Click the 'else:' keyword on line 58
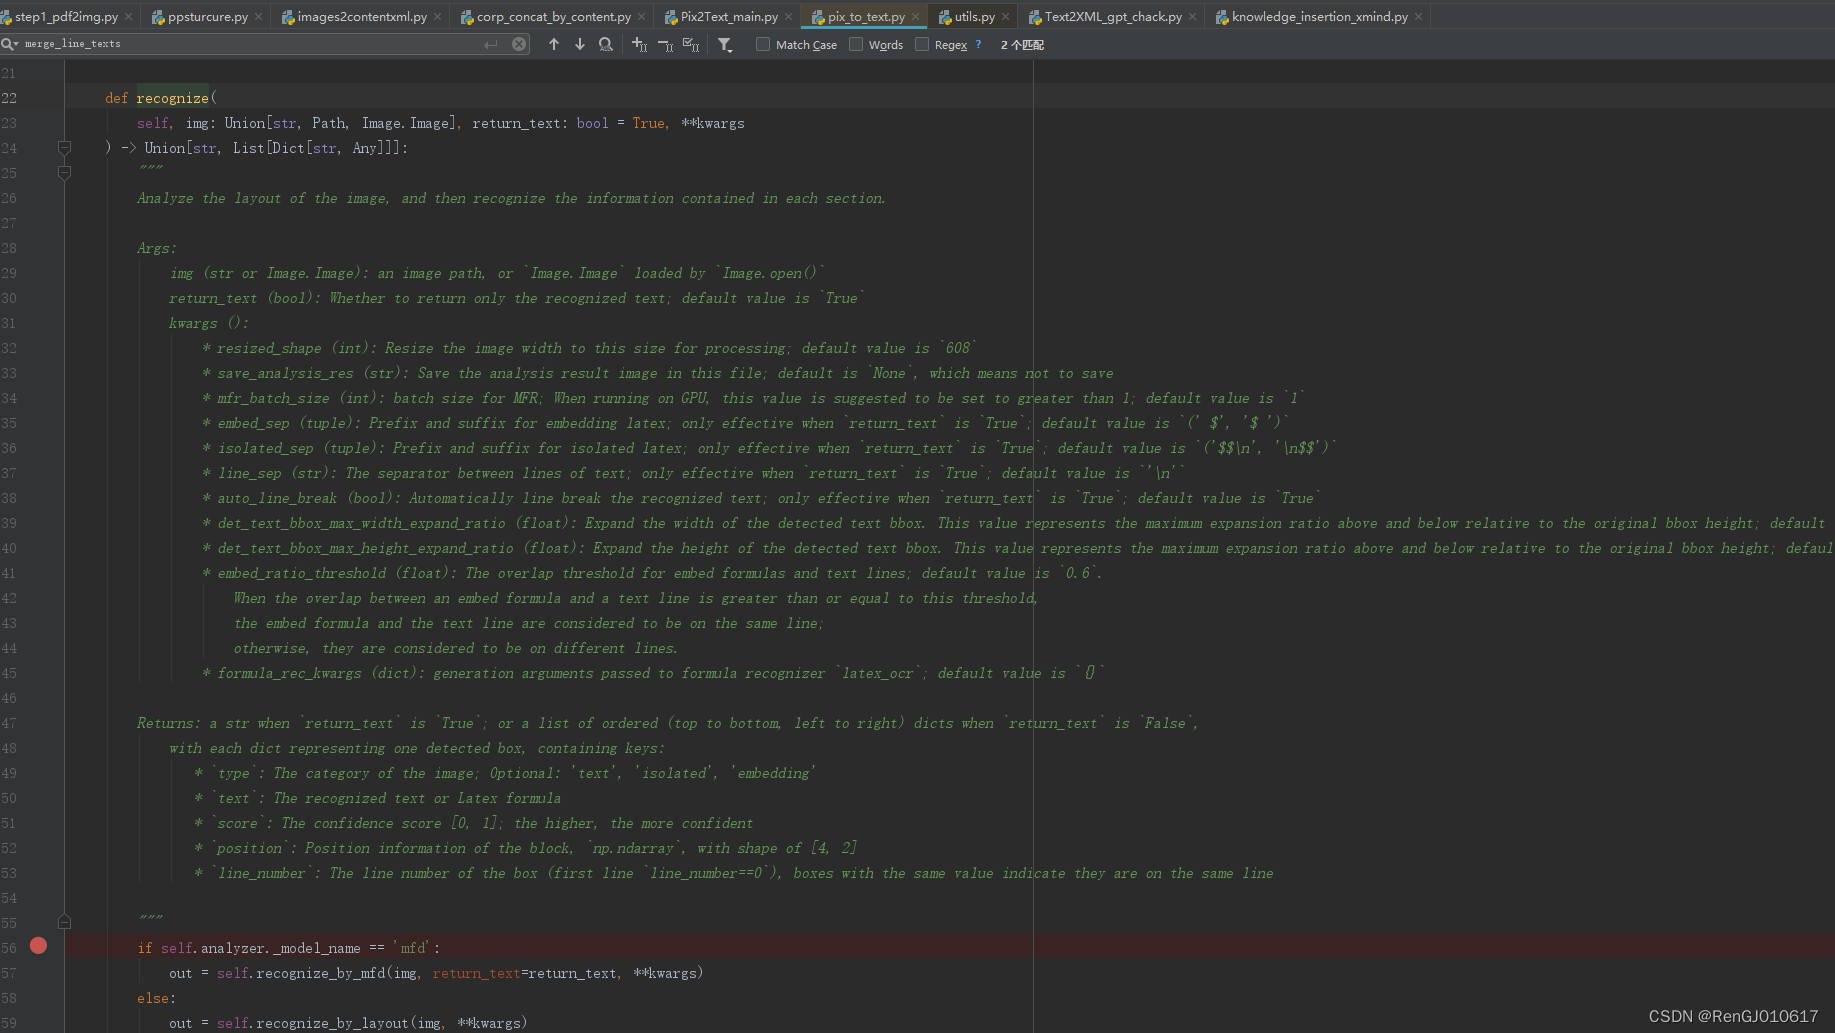 click(x=156, y=998)
